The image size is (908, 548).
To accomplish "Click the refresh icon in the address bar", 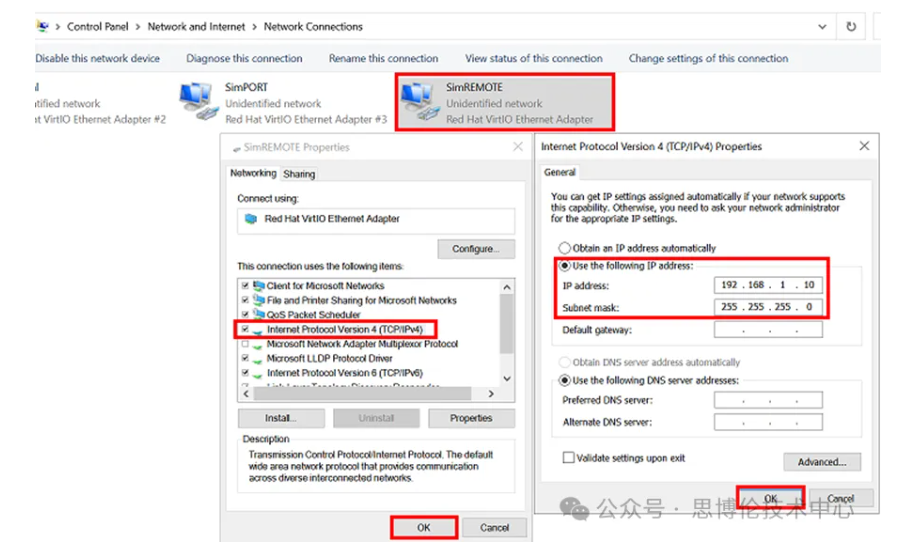I will (851, 27).
